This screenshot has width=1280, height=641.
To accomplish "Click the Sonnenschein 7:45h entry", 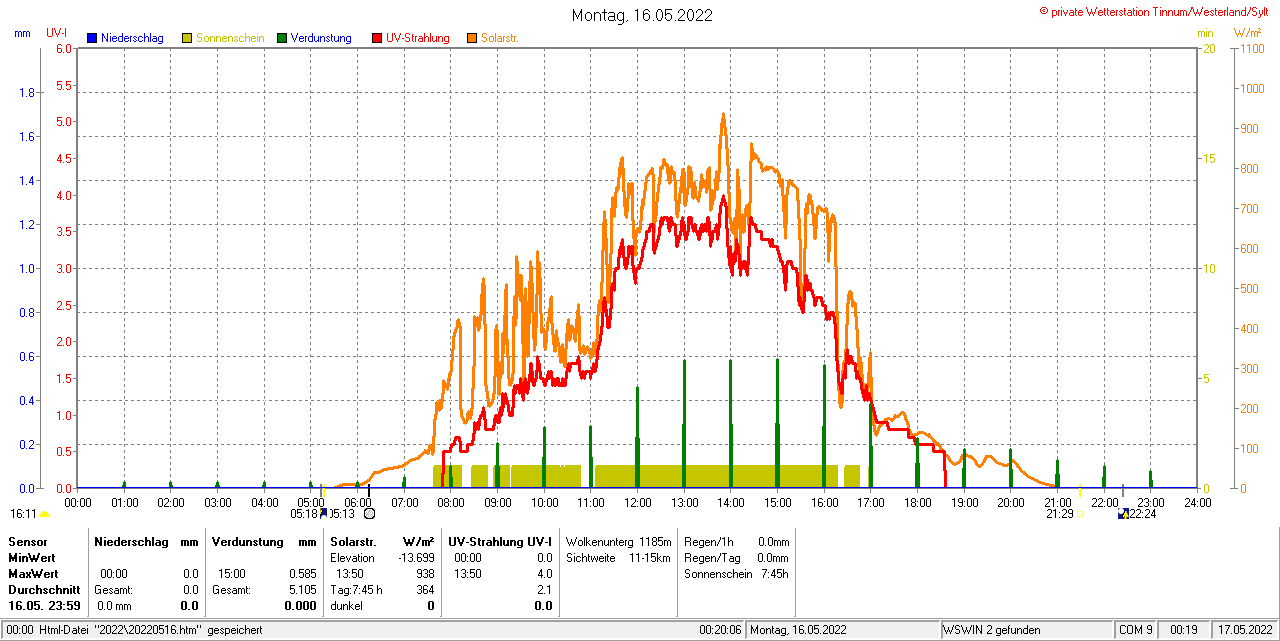I will point(736,574).
